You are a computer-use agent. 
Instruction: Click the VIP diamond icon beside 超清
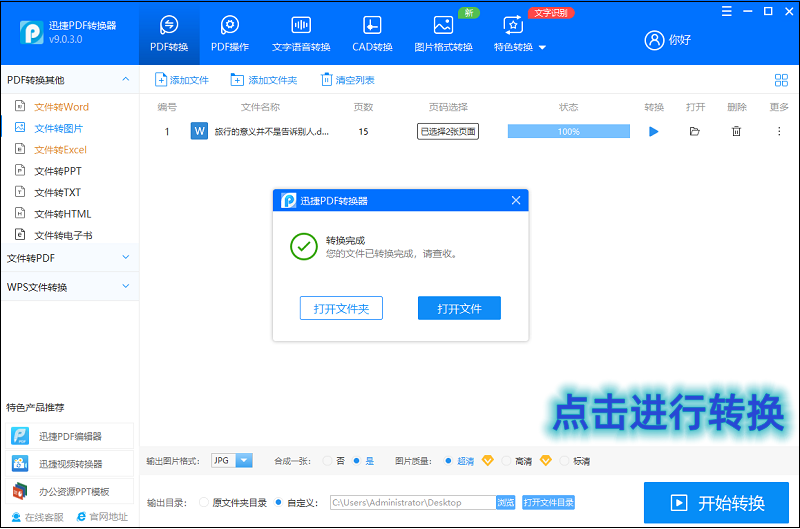coord(488,461)
